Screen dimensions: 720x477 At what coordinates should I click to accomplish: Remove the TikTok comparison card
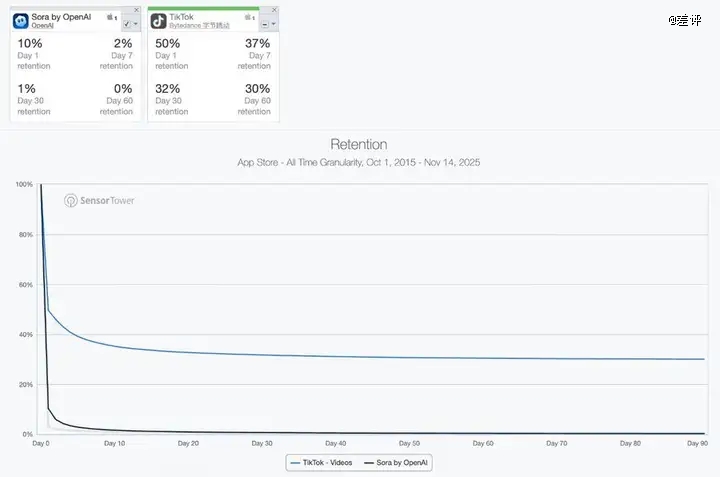(275, 10)
